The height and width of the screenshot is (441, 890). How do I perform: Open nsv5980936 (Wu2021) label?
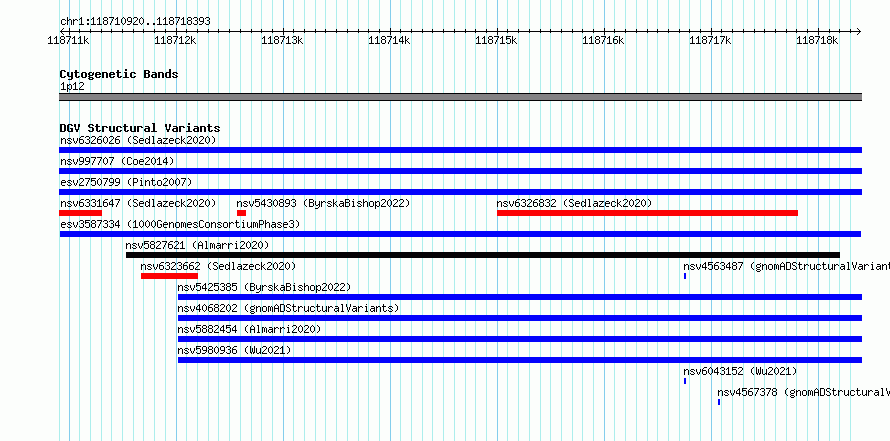coord(234,350)
